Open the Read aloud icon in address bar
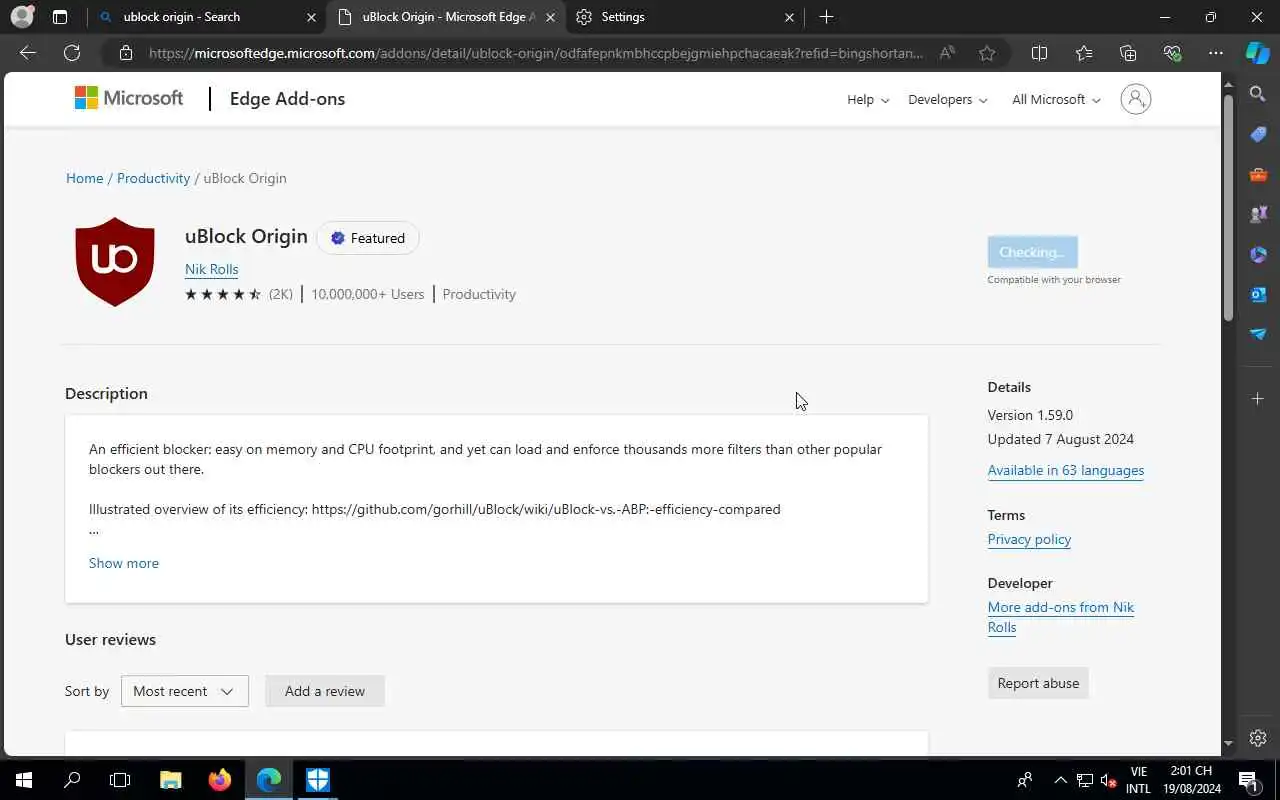Image resolution: width=1280 pixels, height=800 pixels. click(x=947, y=53)
